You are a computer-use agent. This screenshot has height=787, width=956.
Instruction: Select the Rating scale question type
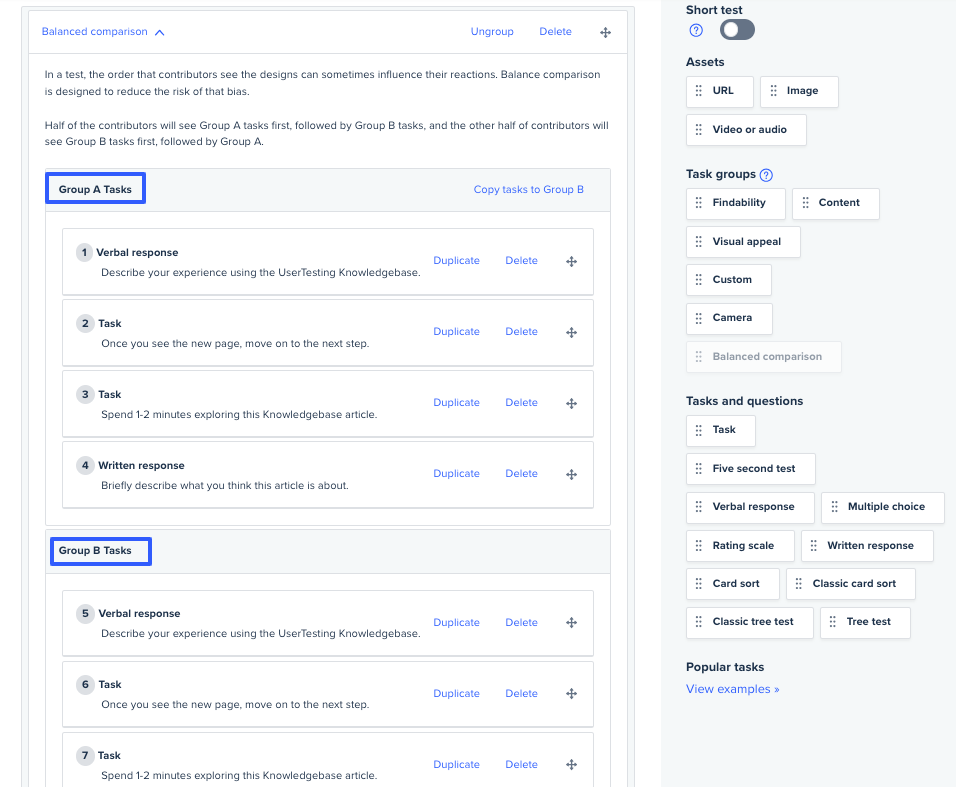741,546
